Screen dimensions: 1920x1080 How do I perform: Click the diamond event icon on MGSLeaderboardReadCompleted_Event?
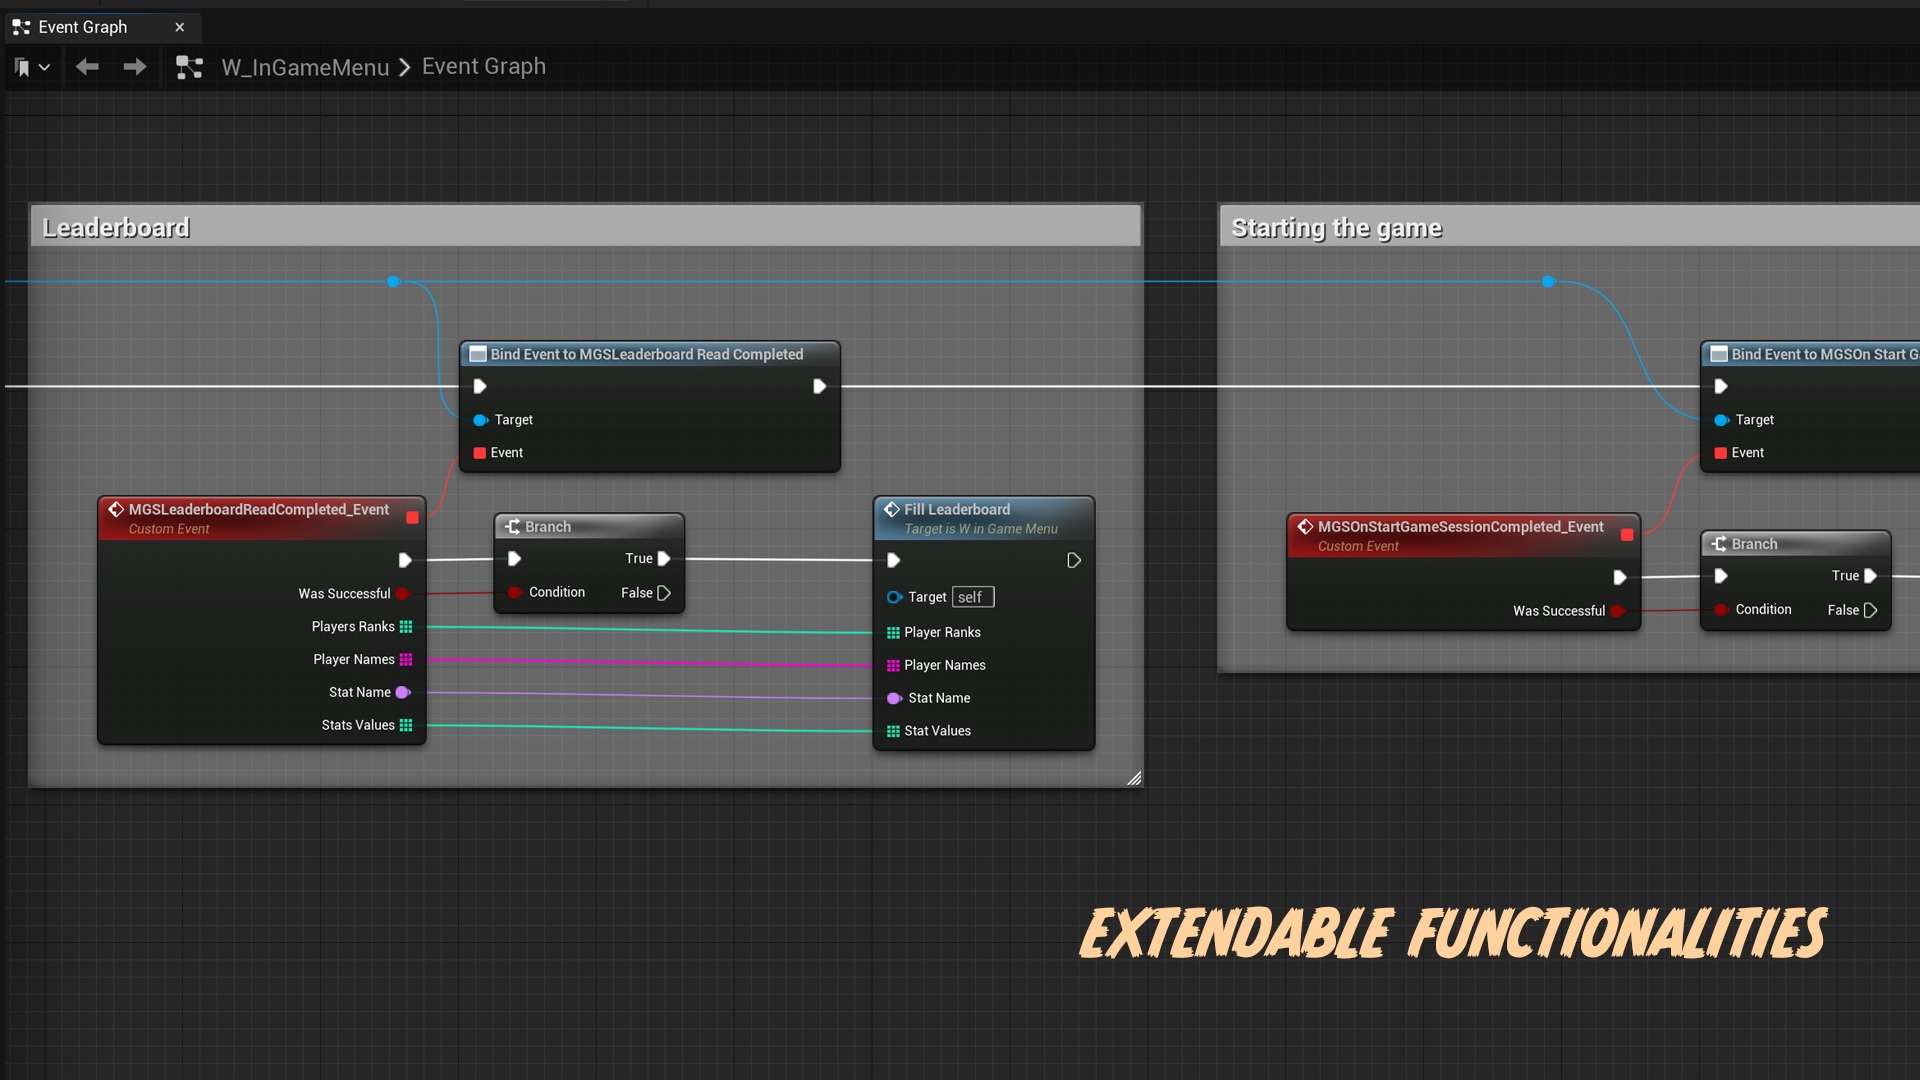(116, 509)
